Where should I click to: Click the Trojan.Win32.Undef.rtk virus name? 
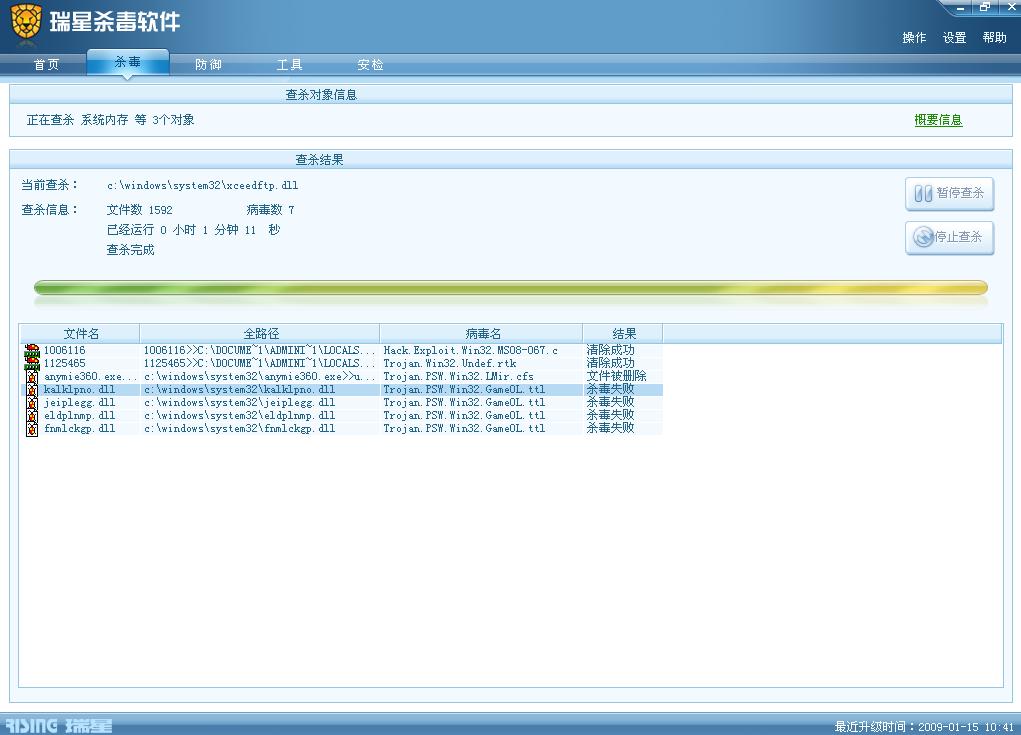click(449, 363)
